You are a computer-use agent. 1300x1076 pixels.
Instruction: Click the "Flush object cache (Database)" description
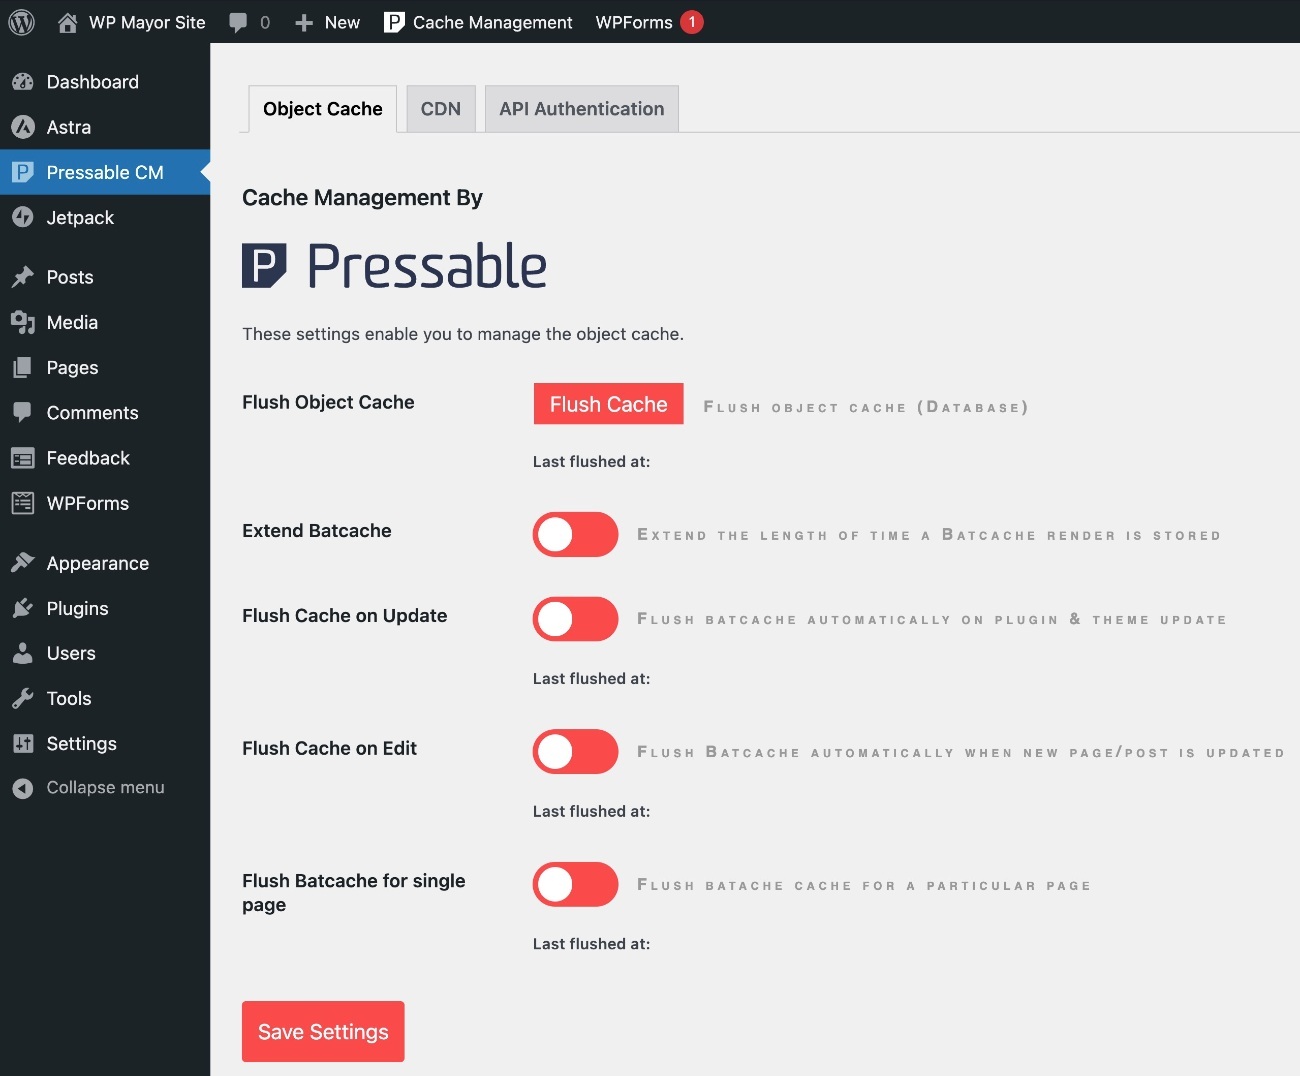866,407
